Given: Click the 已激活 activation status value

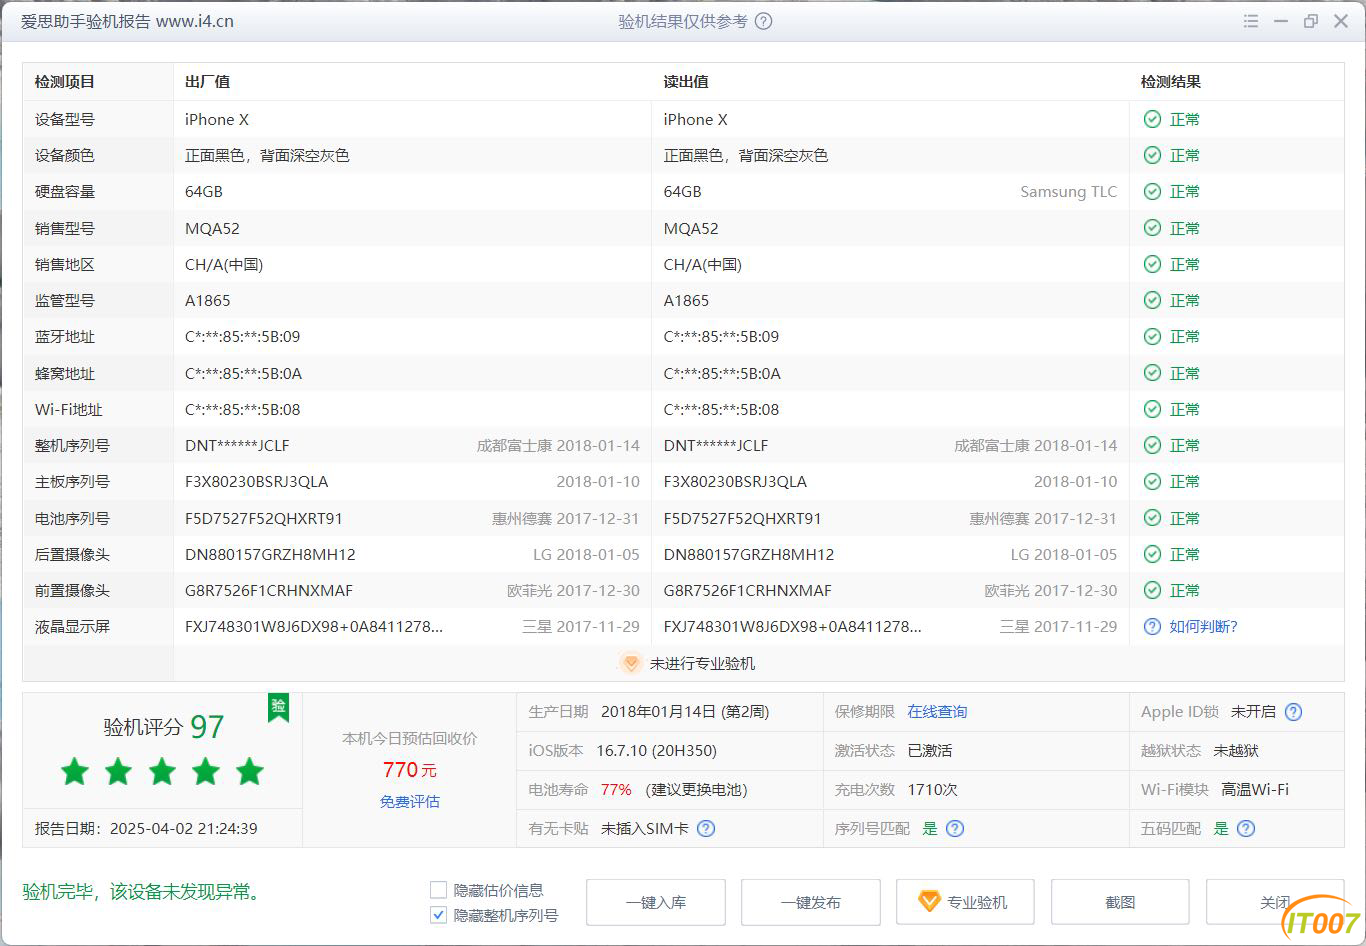Looking at the screenshot, I should pos(930,751).
